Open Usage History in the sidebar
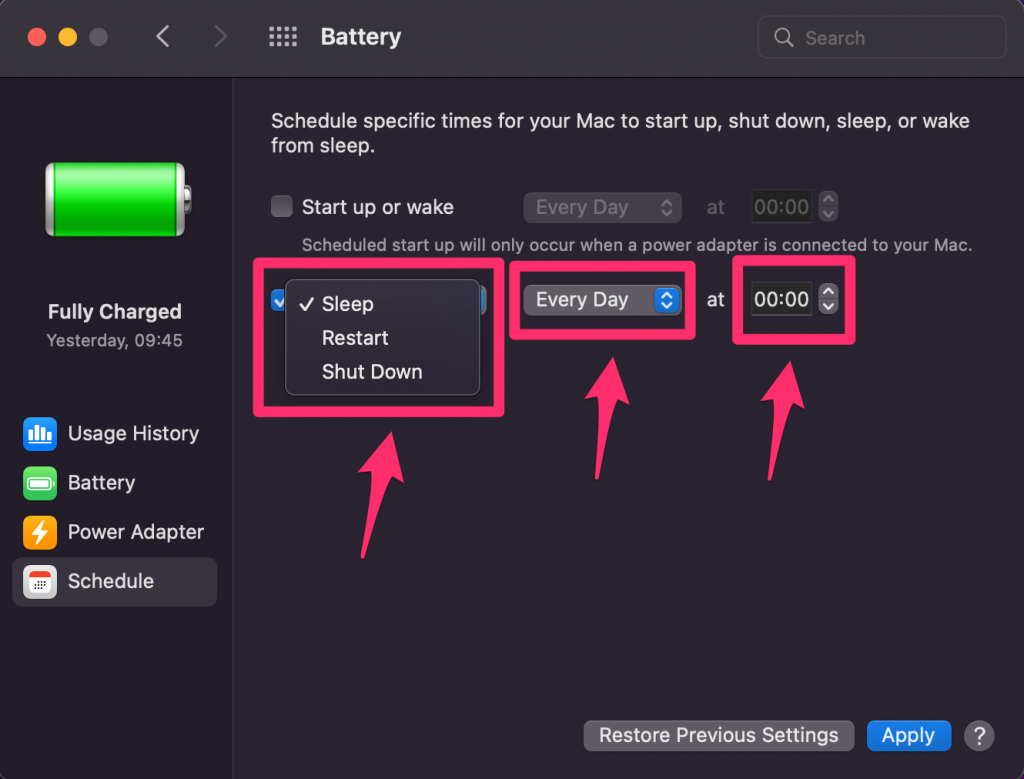The image size is (1024, 779). [132, 434]
